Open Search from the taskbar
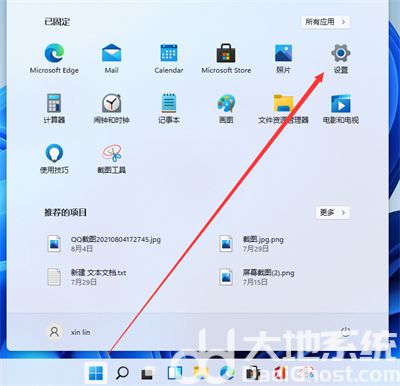400x386 pixels. coord(122,373)
